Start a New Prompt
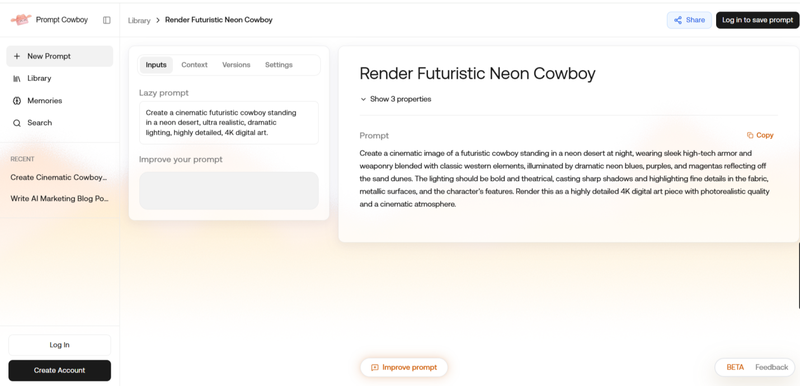The height and width of the screenshot is (386, 800). click(x=60, y=56)
